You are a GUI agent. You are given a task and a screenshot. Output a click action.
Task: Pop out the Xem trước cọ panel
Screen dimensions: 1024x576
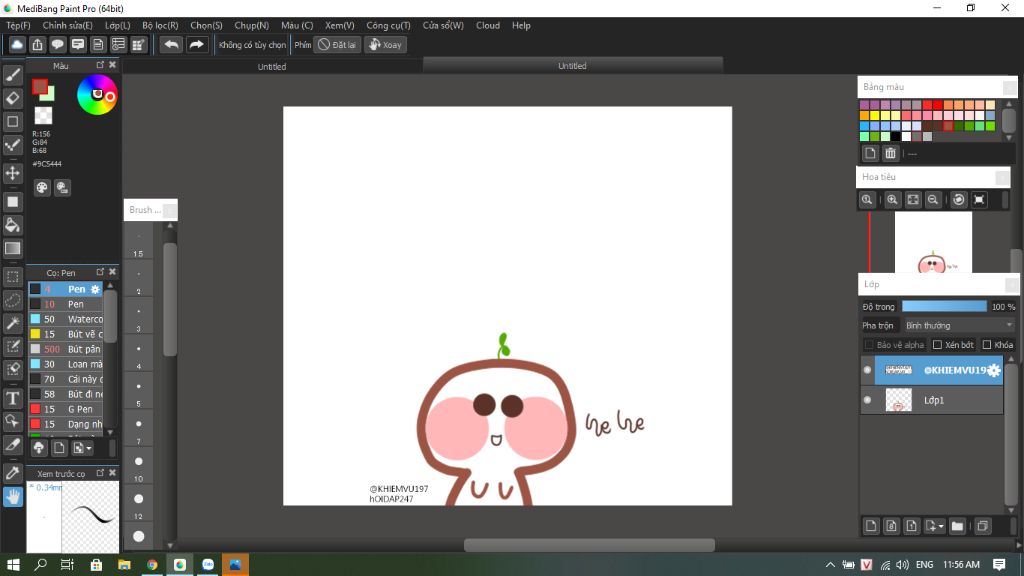pyautogui.click(x=100, y=473)
